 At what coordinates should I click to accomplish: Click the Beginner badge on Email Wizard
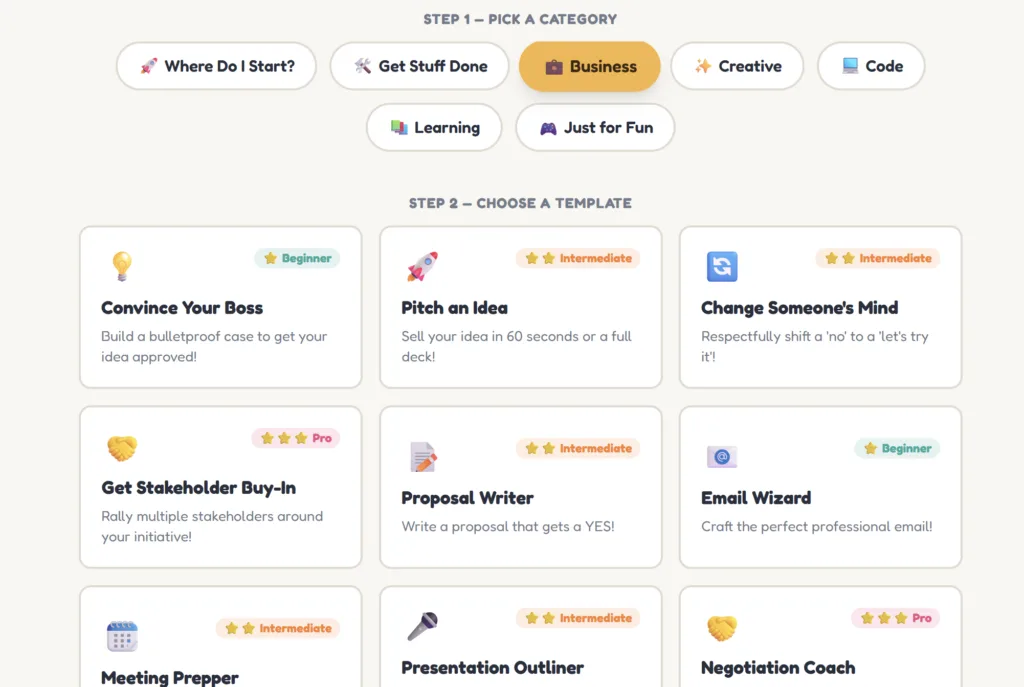[x=897, y=448]
